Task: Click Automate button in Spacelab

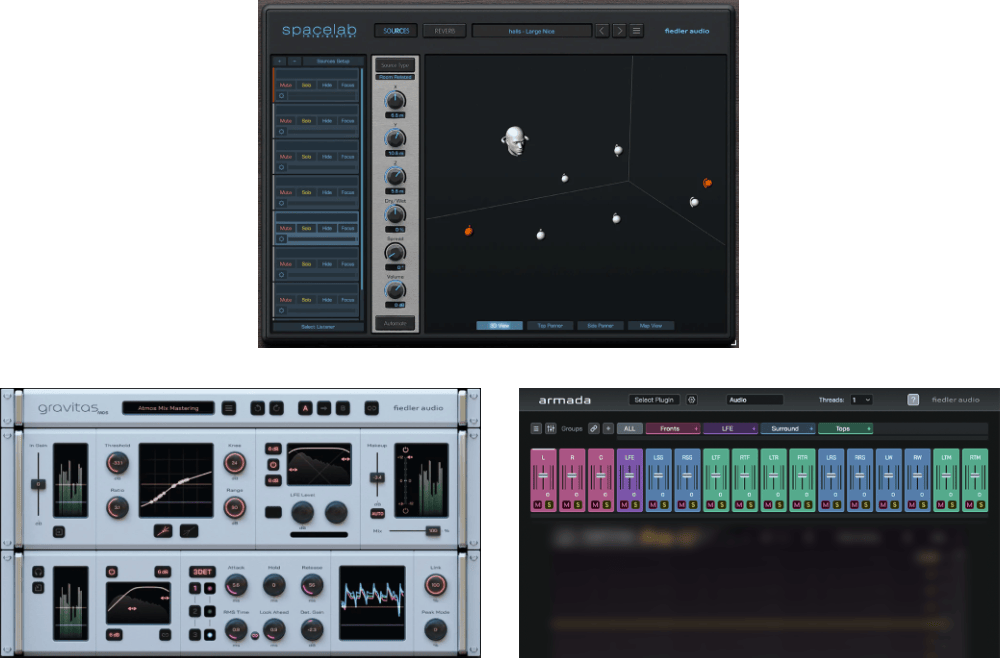Action: pos(395,323)
